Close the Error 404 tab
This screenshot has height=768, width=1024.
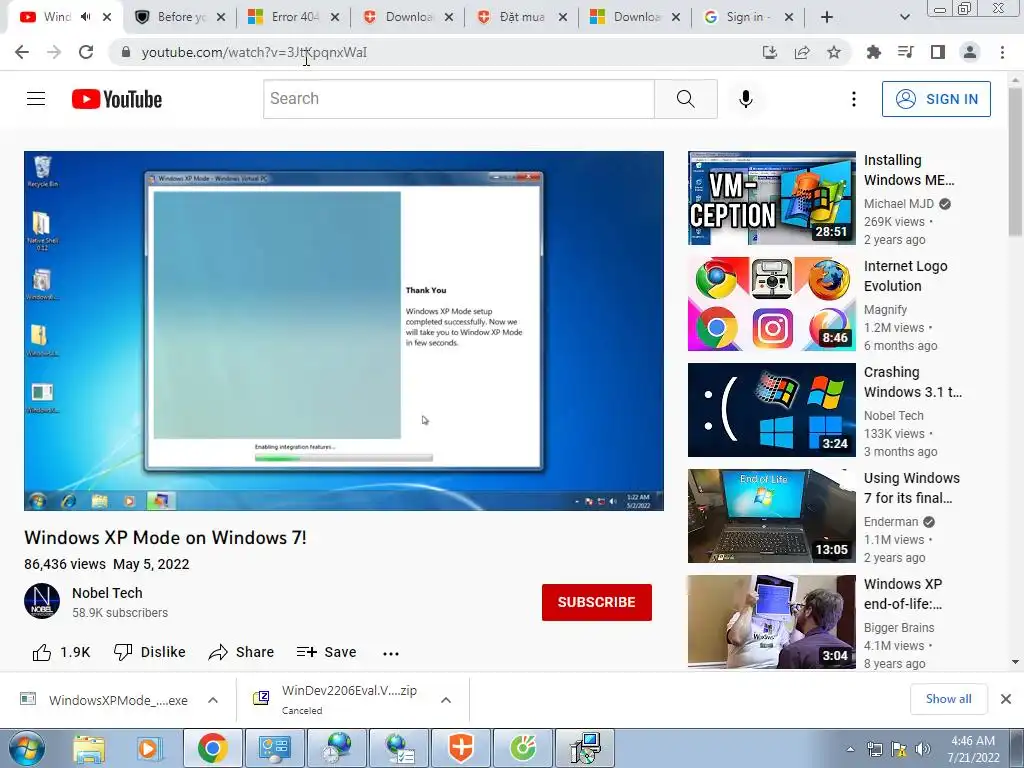(335, 17)
